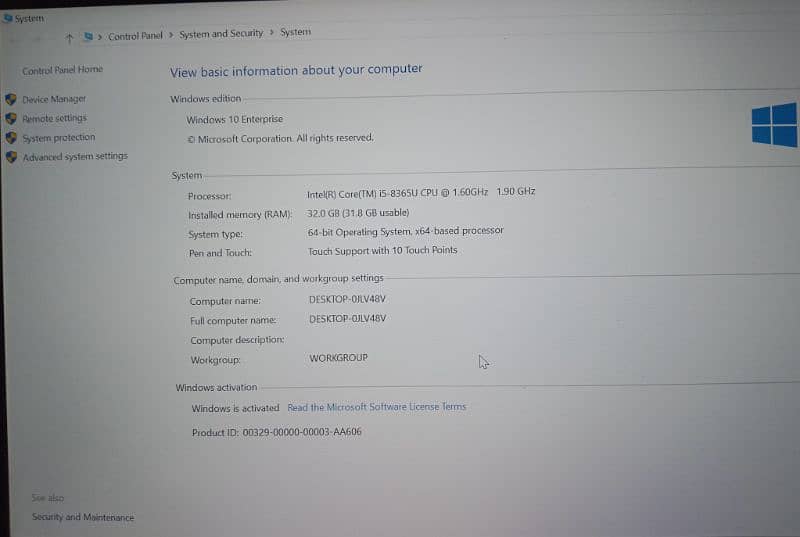The height and width of the screenshot is (537, 800).
Task: Click the System window title icon
Action: point(8,19)
